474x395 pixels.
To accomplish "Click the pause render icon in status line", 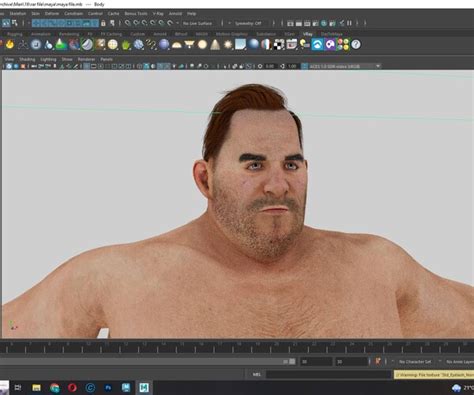I will (349, 23).
